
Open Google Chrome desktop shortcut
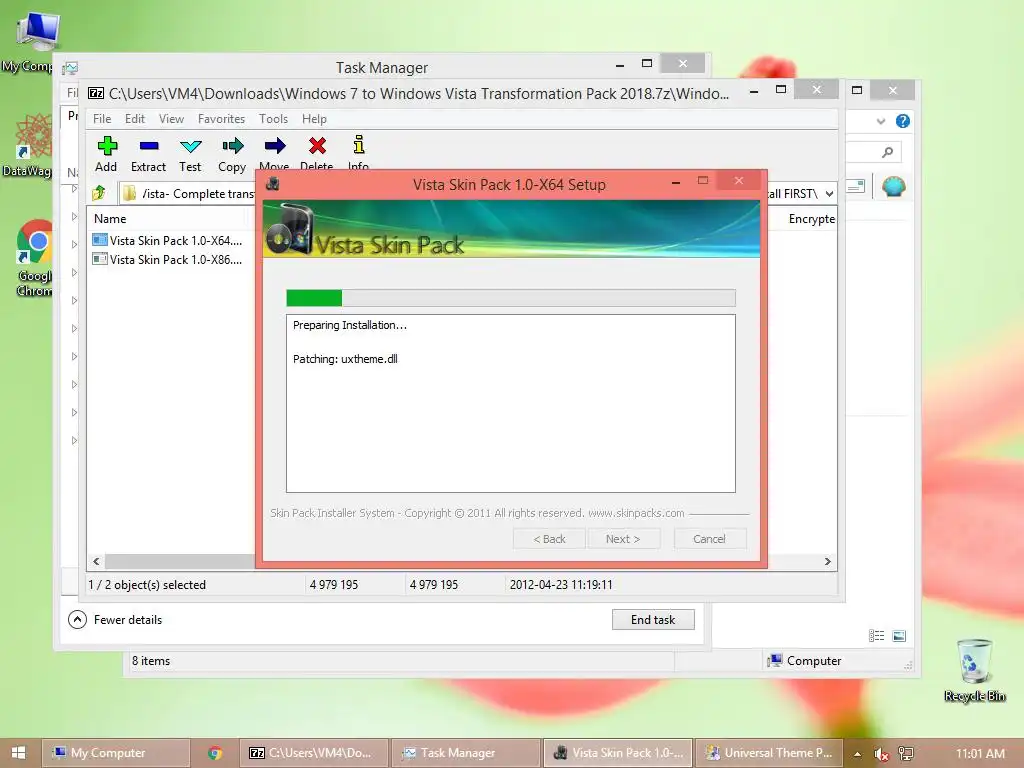click(x=35, y=242)
